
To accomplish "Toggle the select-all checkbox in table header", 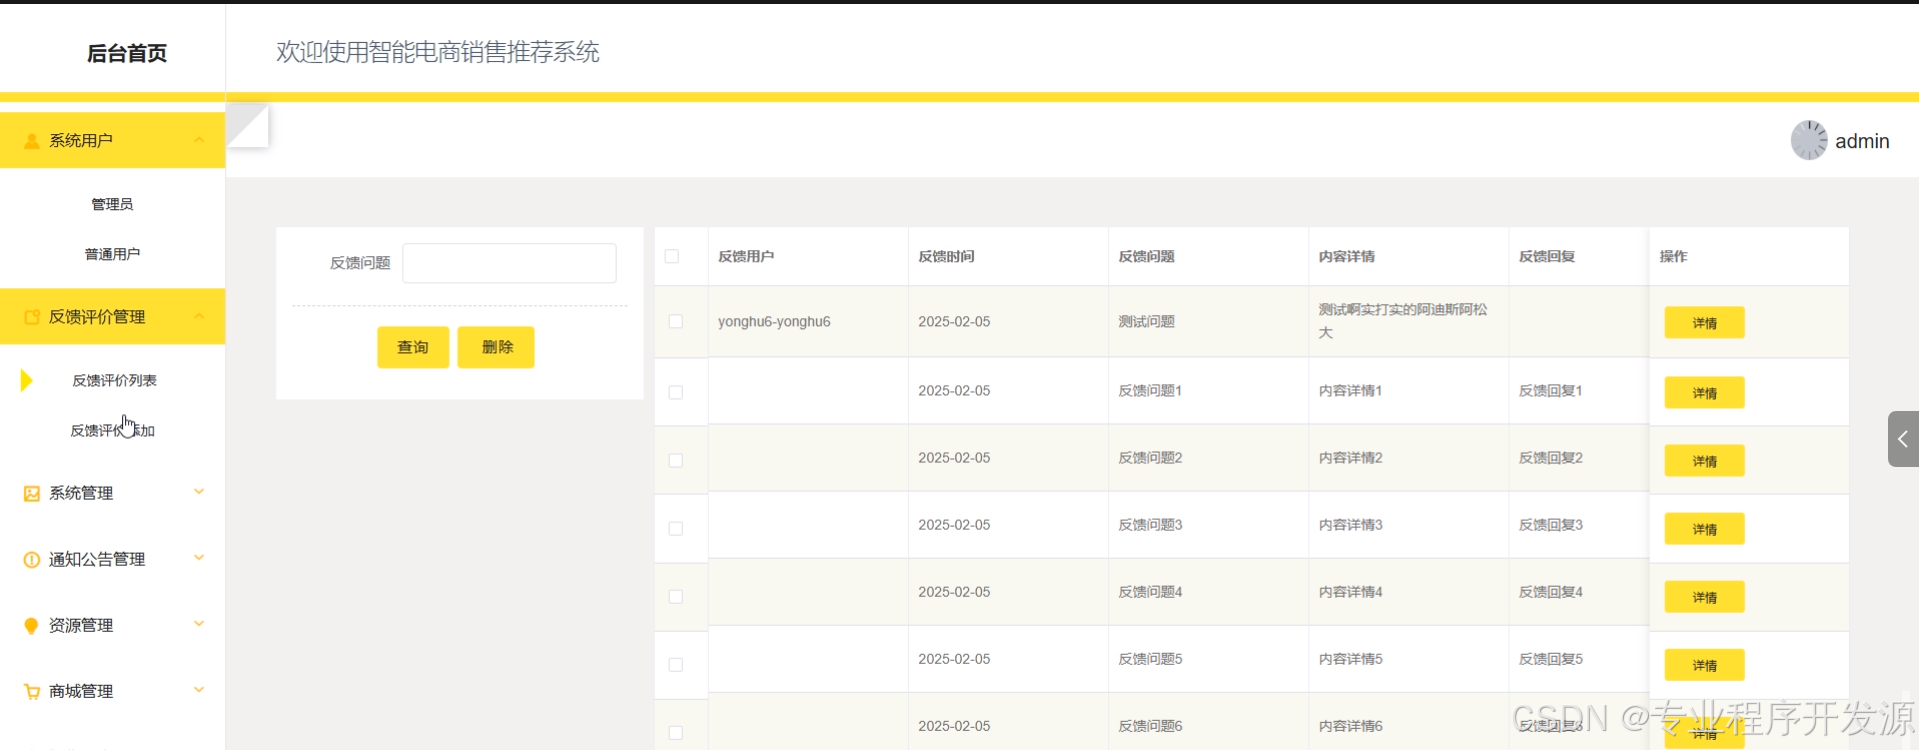I will 672,257.
